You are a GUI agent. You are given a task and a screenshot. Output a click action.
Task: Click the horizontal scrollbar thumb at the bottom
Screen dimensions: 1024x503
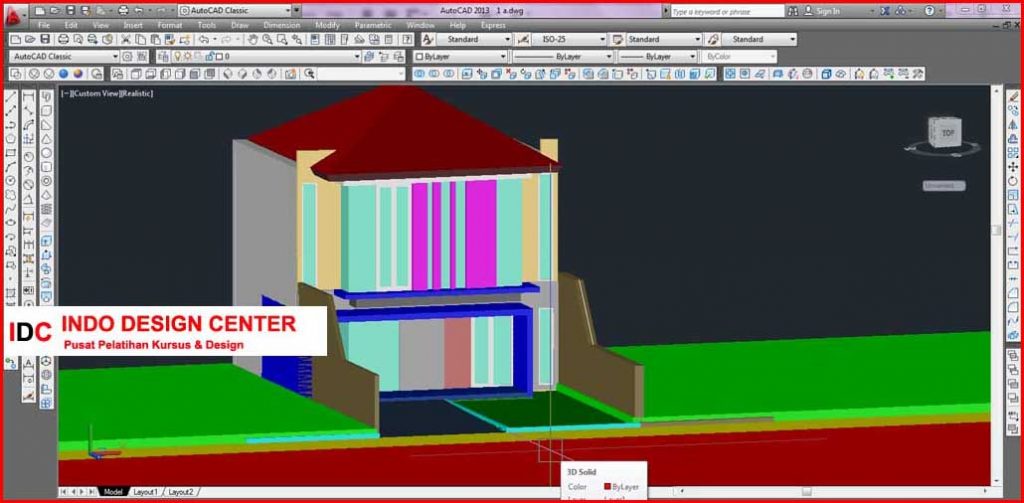[807, 491]
